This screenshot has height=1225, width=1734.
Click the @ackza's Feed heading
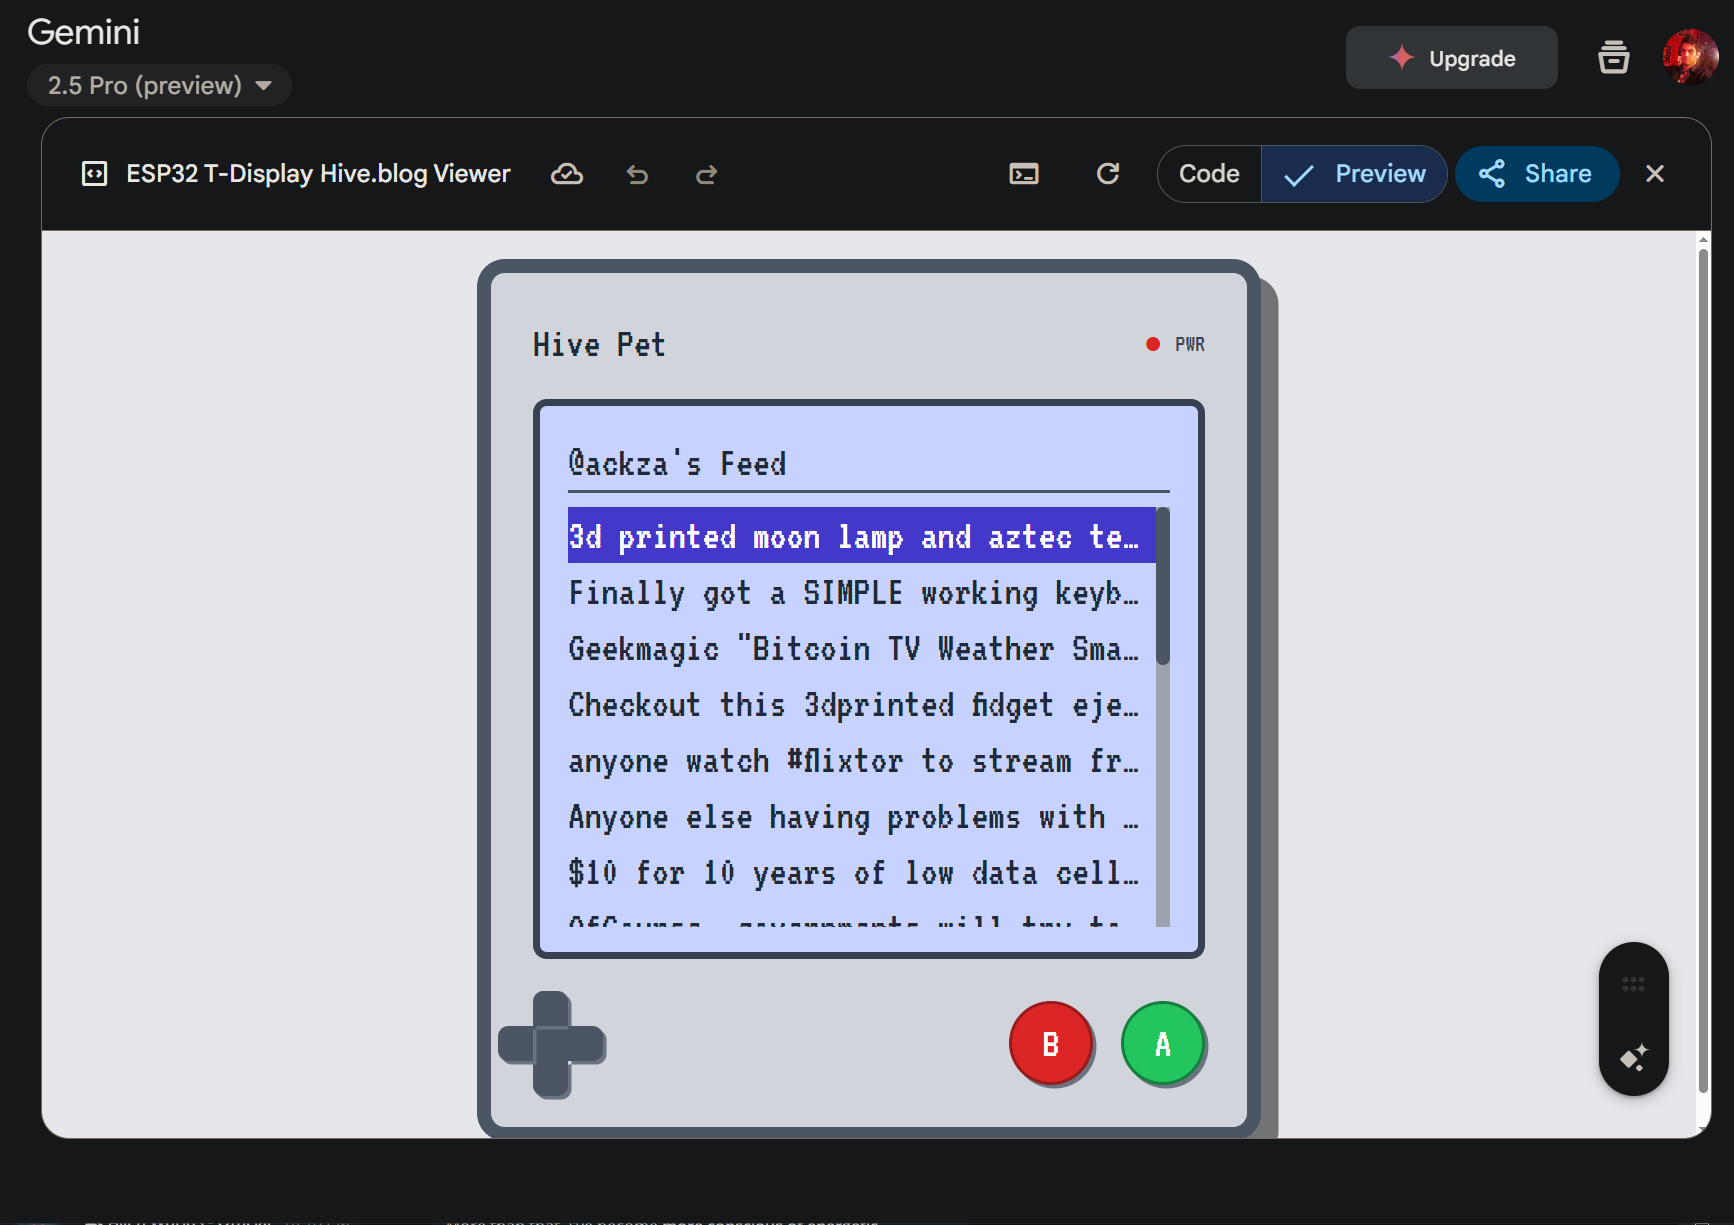point(677,464)
